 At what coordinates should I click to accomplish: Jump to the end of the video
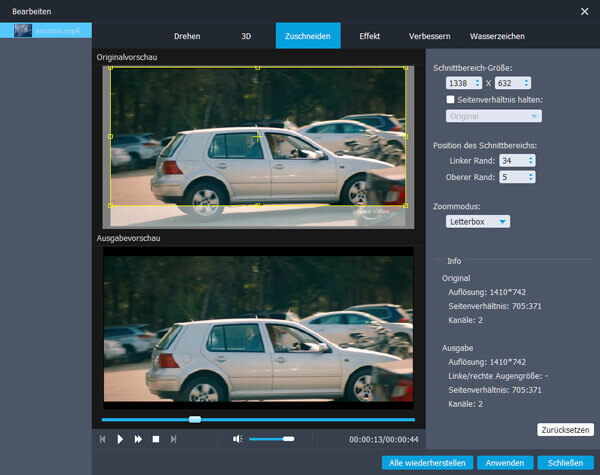point(173,439)
